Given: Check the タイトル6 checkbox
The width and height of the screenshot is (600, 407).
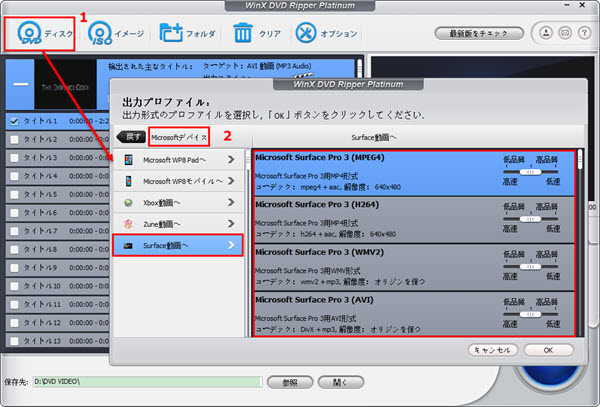Looking at the screenshot, I should [14, 213].
